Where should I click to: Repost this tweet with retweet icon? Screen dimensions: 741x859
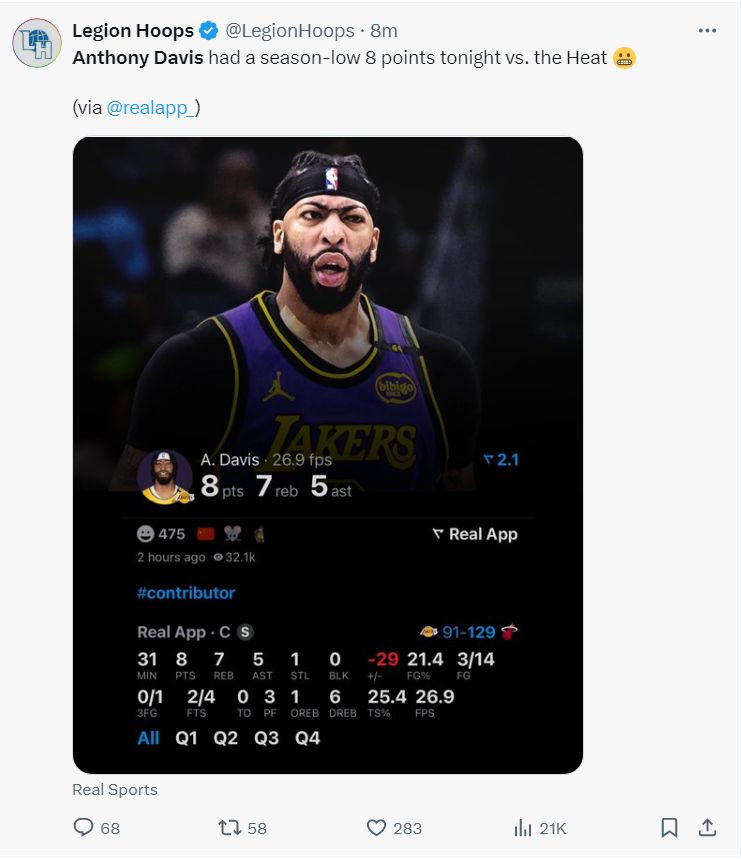[230, 828]
